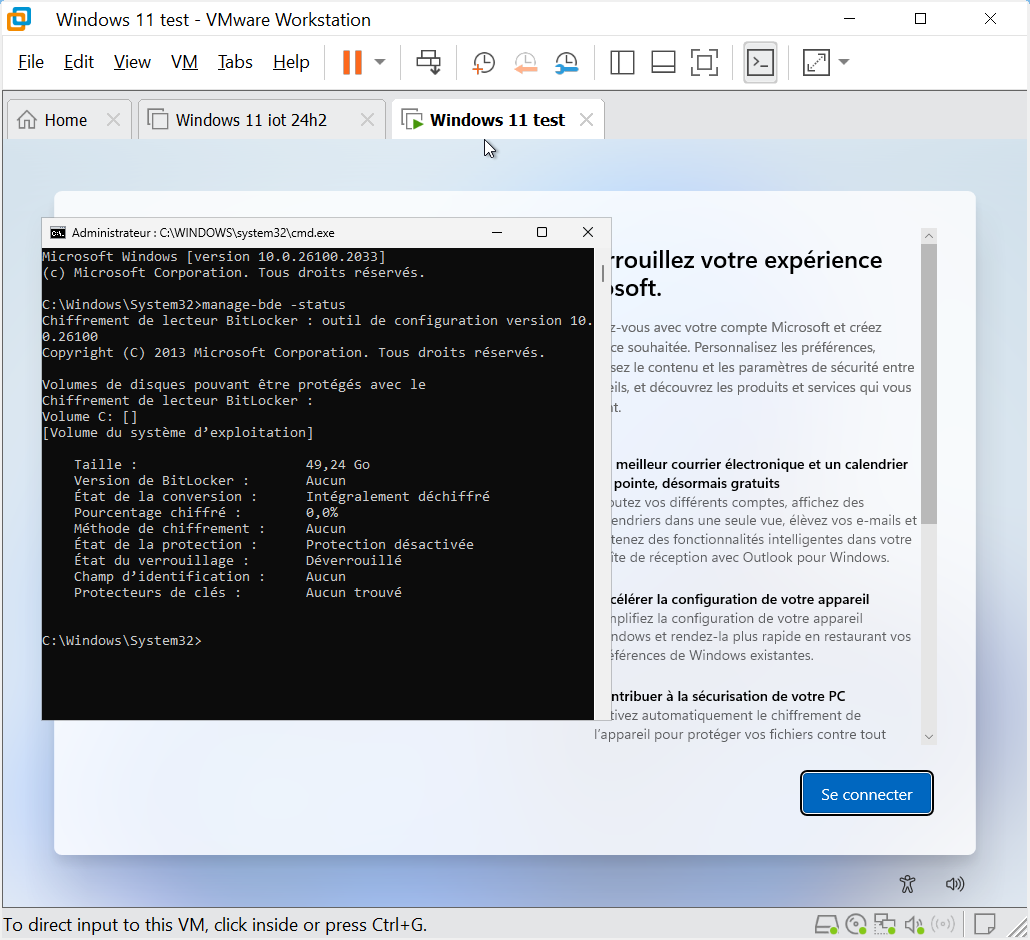Click the C:\Windows\System32> prompt at bottom
The height and width of the screenshot is (940, 1030).
pos(122,640)
